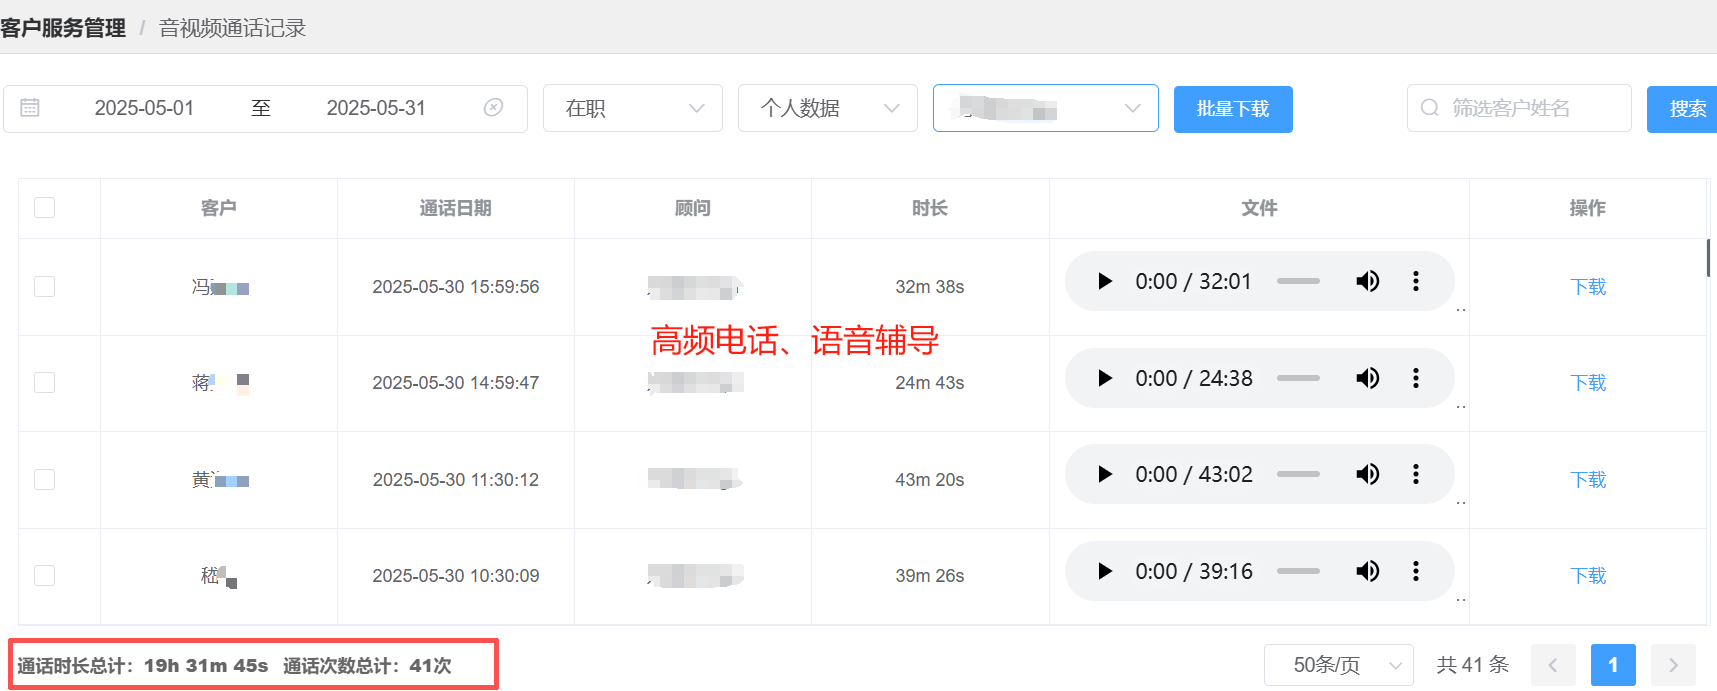Go to 客户服务管理 breadcrumb
This screenshot has height=691, width=1717.
pos(64,28)
